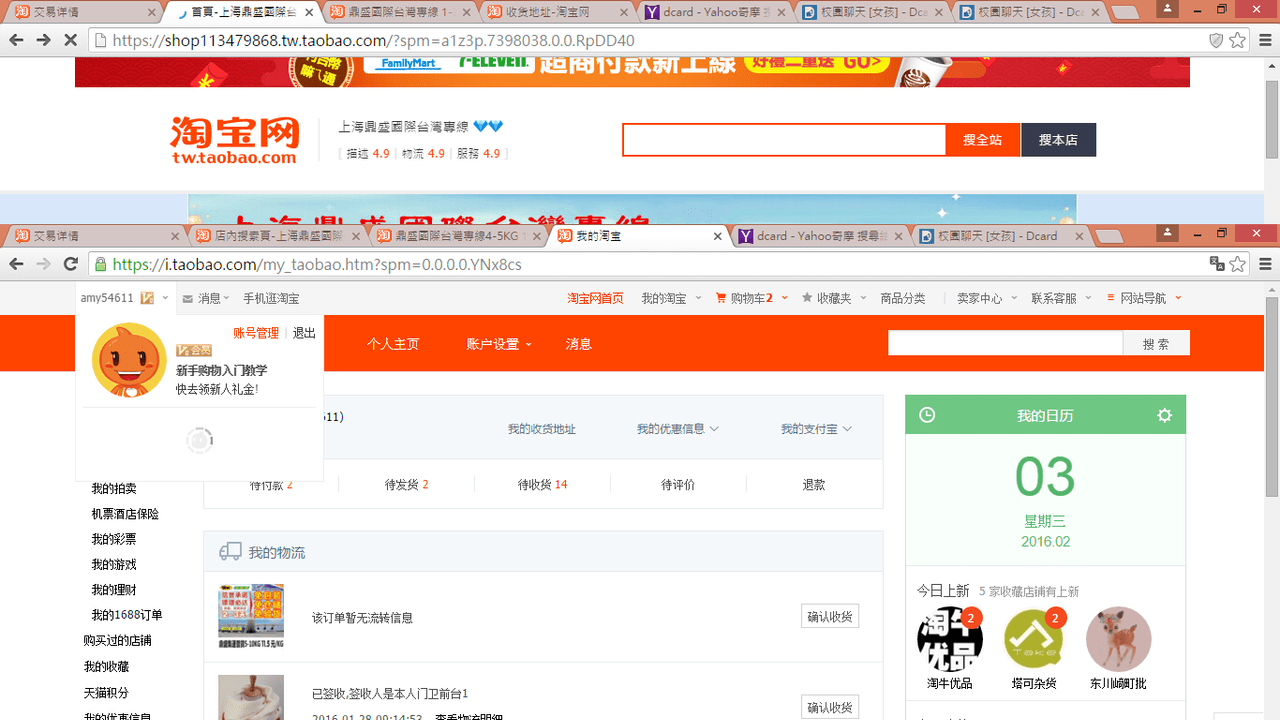The image size is (1280, 720).
Task: Open Chrome menu in back window
Action: pyautogui.click(x=1266, y=41)
